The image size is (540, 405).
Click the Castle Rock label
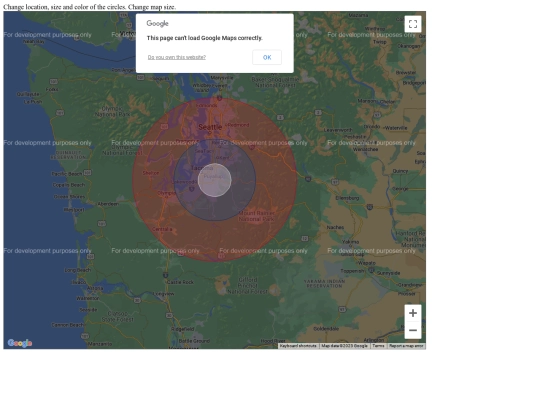click(x=180, y=282)
